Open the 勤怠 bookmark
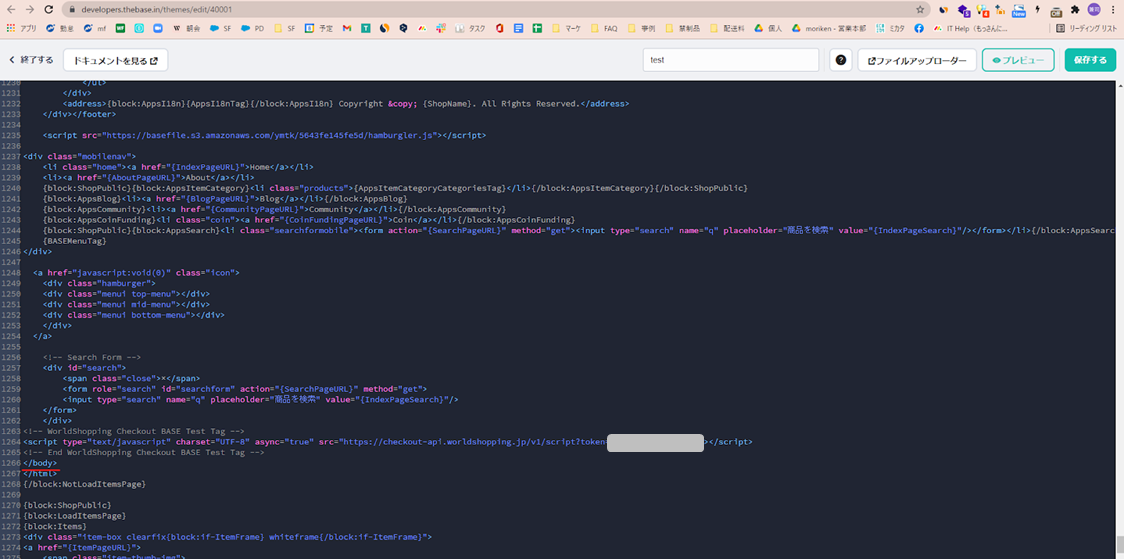 [x=60, y=29]
